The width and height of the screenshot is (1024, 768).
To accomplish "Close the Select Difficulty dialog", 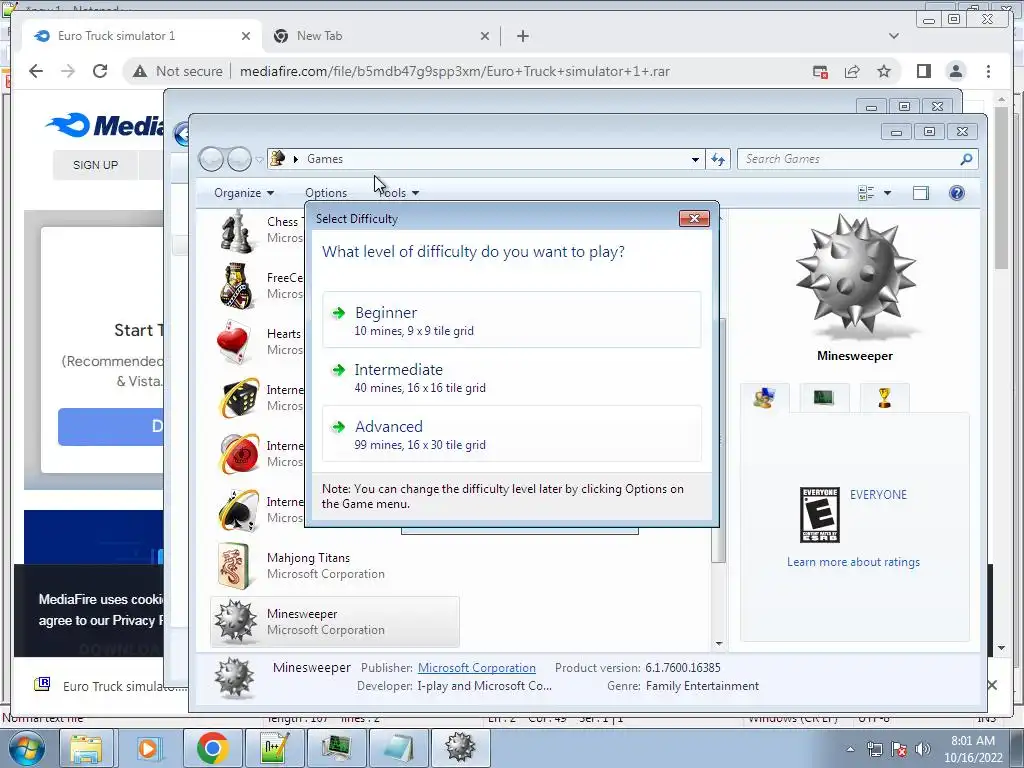I will [694, 219].
